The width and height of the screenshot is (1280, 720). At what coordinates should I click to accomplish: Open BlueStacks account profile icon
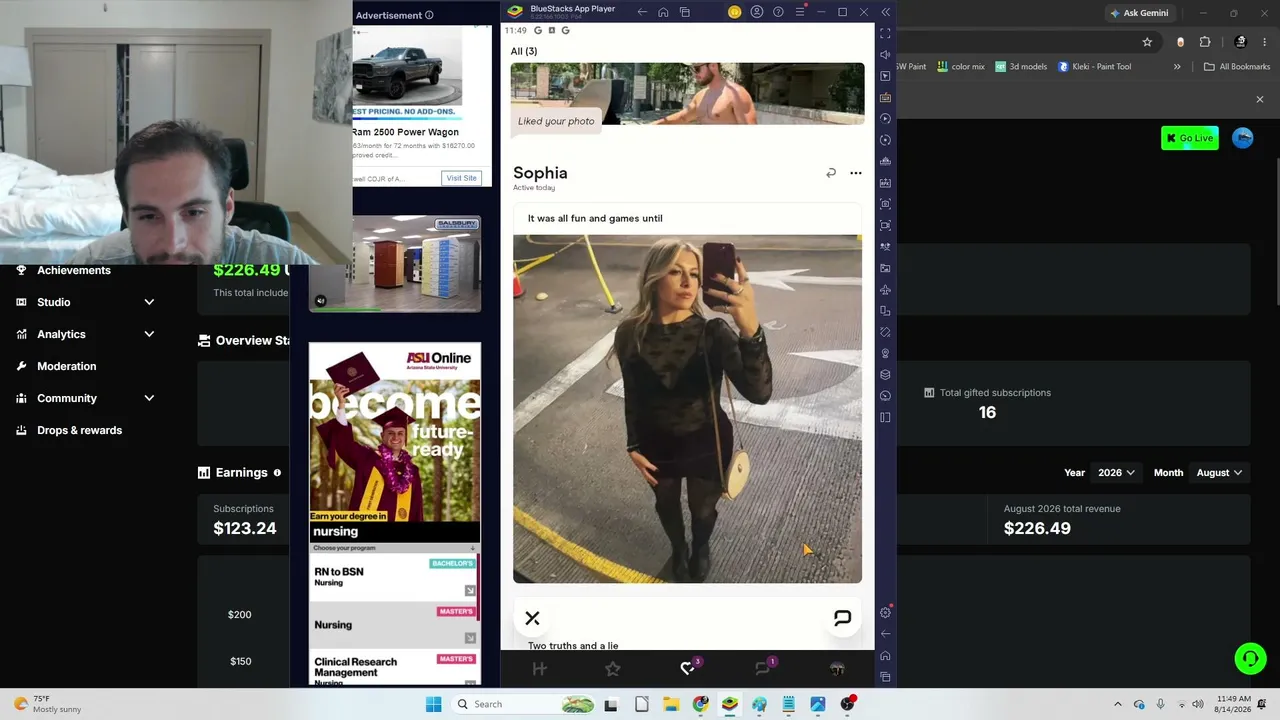click(757, 12)
